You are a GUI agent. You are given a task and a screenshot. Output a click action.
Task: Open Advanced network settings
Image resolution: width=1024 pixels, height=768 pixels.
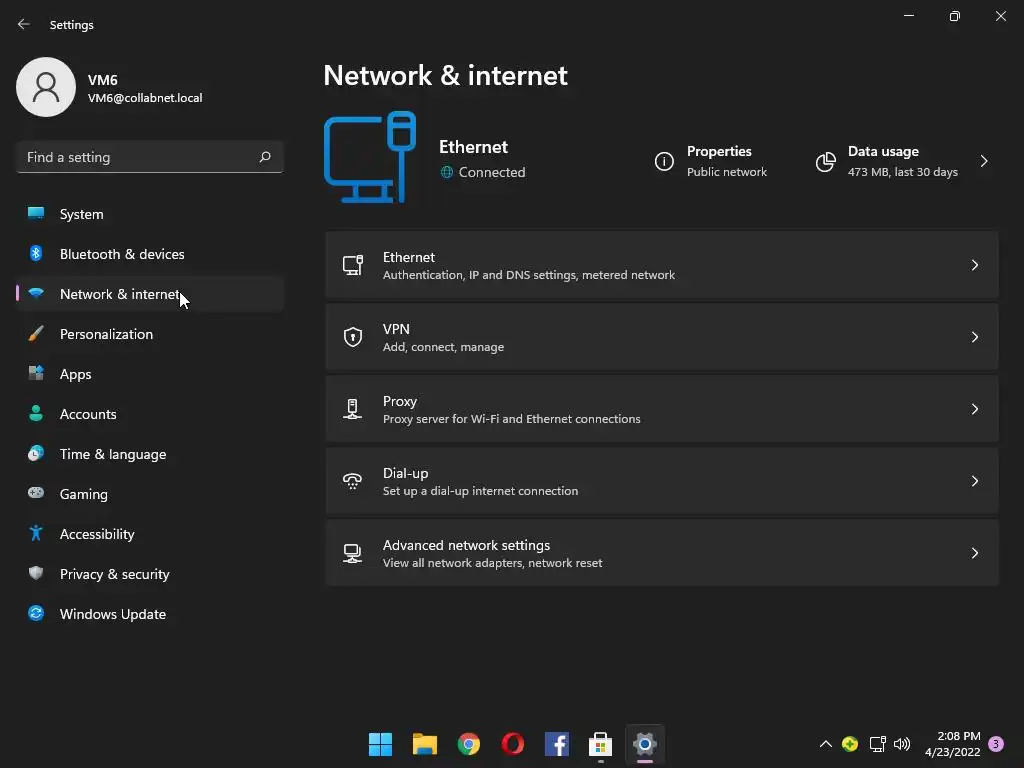tap(661, 553)
